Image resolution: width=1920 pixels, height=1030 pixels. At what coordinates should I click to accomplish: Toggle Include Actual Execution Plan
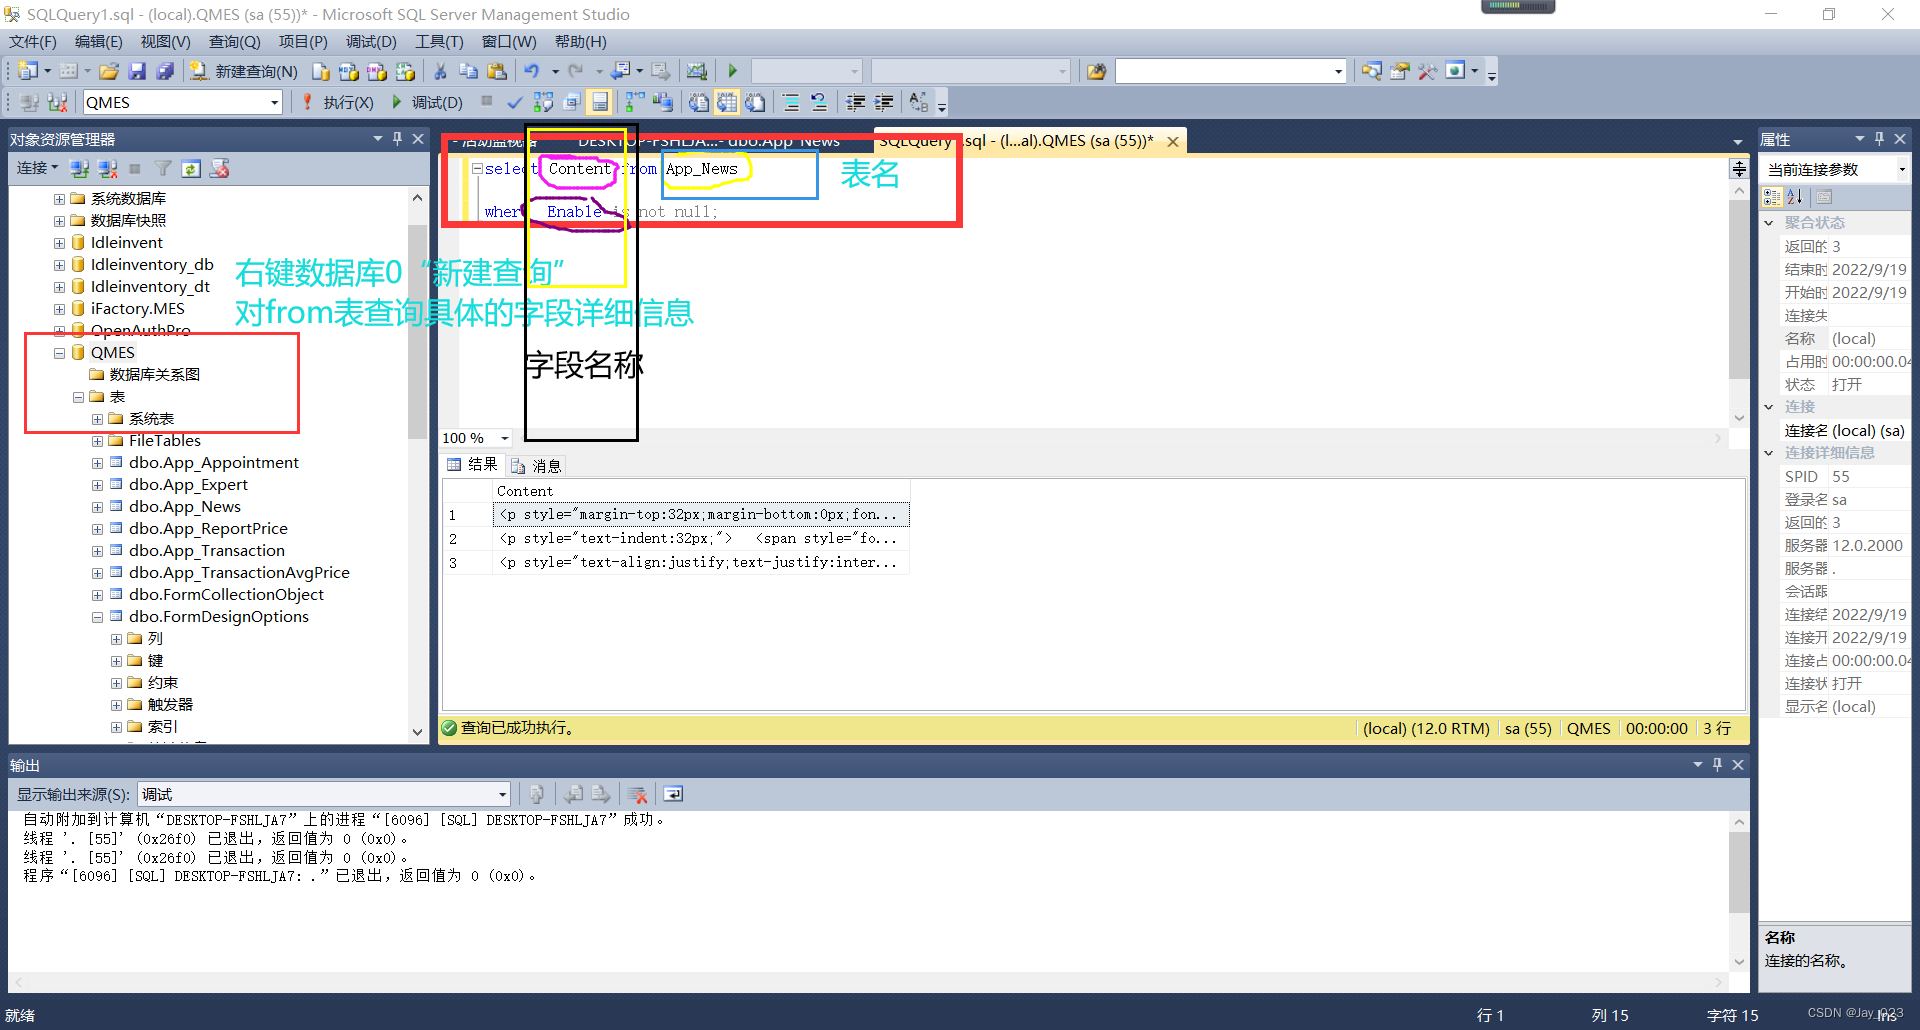tap(634, 102)
